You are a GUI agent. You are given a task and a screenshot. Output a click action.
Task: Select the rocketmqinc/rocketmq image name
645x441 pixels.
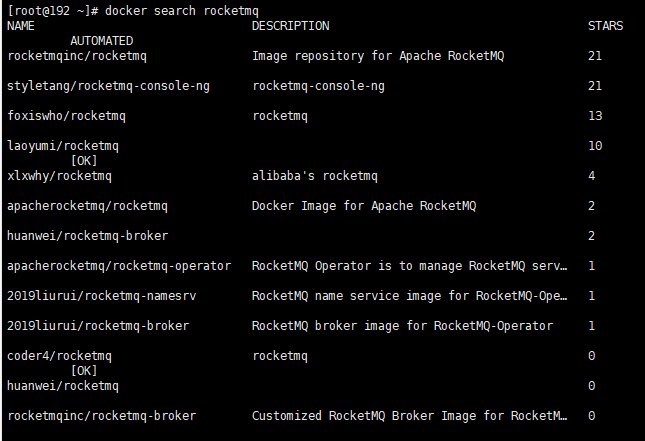tap(77, 56)
